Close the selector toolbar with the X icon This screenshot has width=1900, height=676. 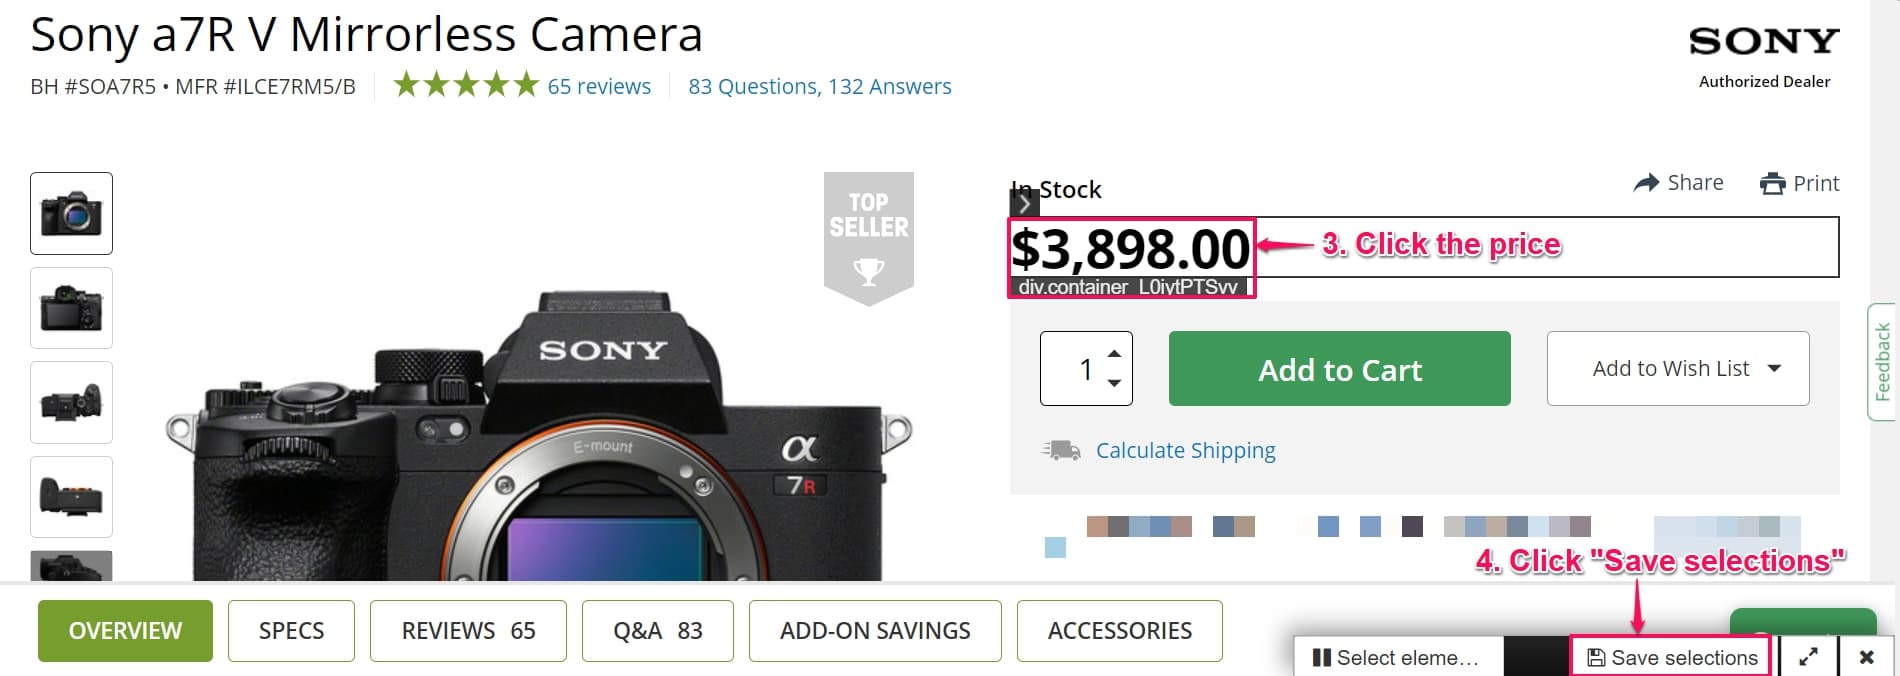click(1866, 657)
